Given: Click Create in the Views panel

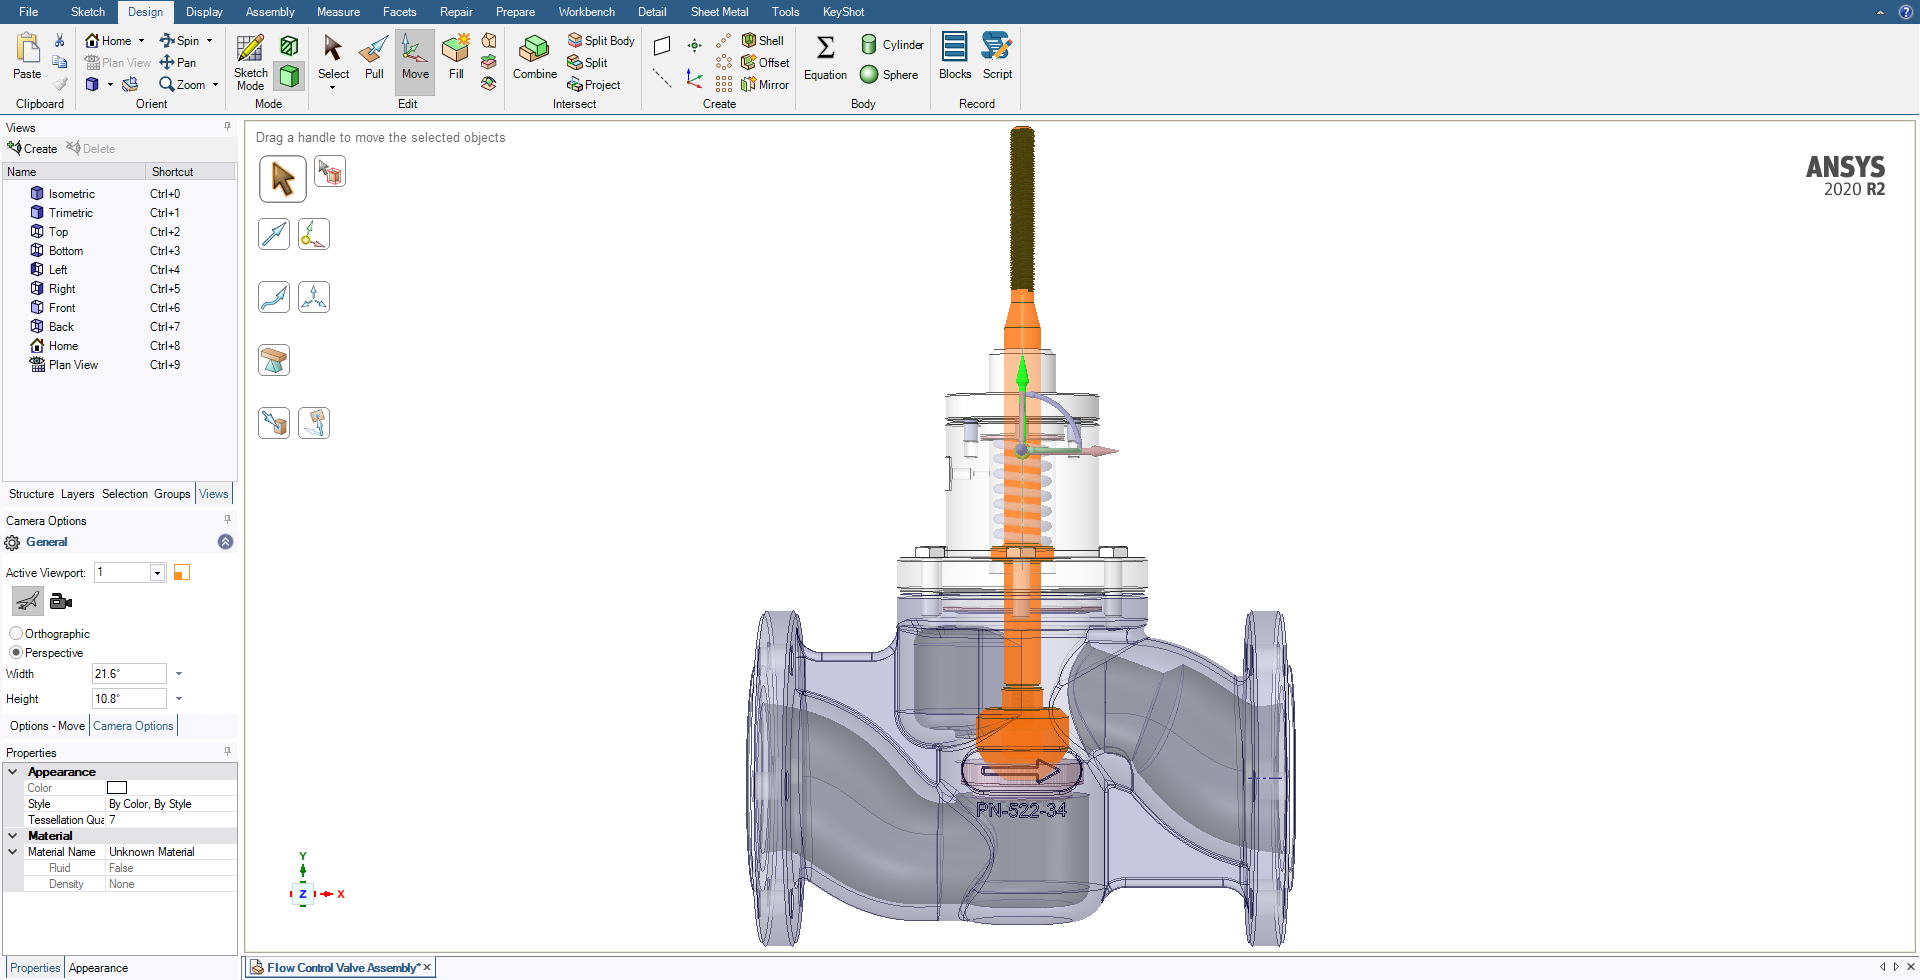Looking at the screenshot, I should click(33, 149).
